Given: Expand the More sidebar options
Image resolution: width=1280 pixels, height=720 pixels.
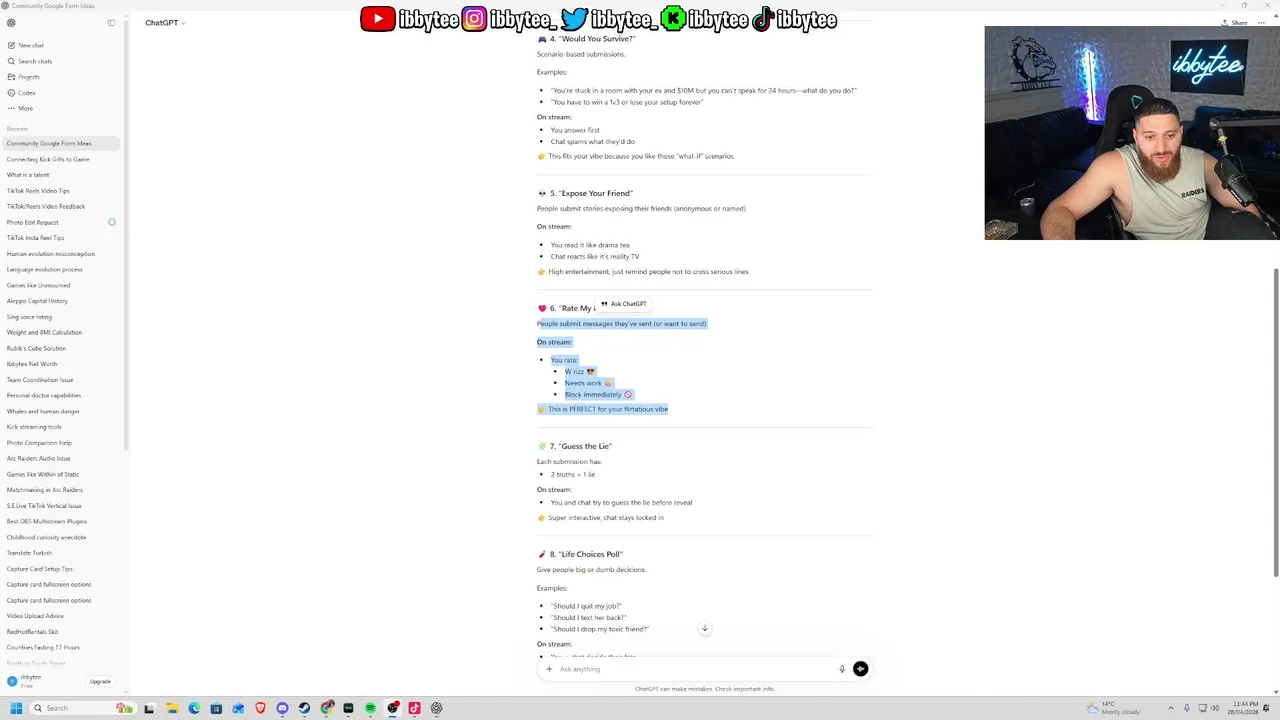Looking at the screenshot, I should pyautogui.click(x=20, y=108).
